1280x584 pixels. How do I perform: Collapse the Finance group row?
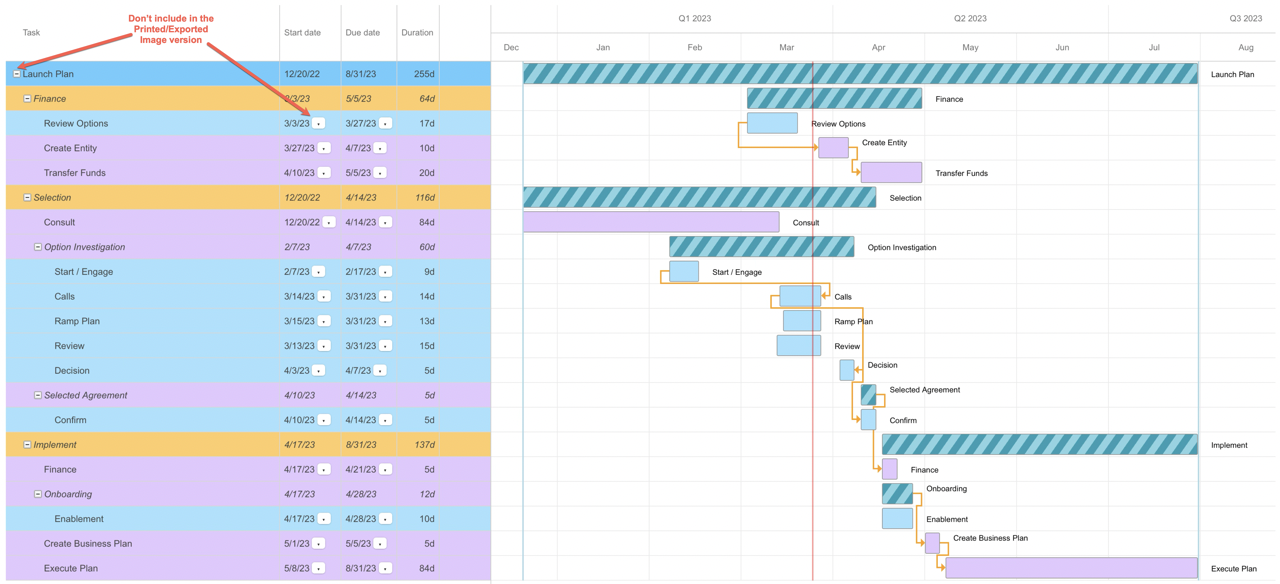pyautogui.click(x=27, y=99)
